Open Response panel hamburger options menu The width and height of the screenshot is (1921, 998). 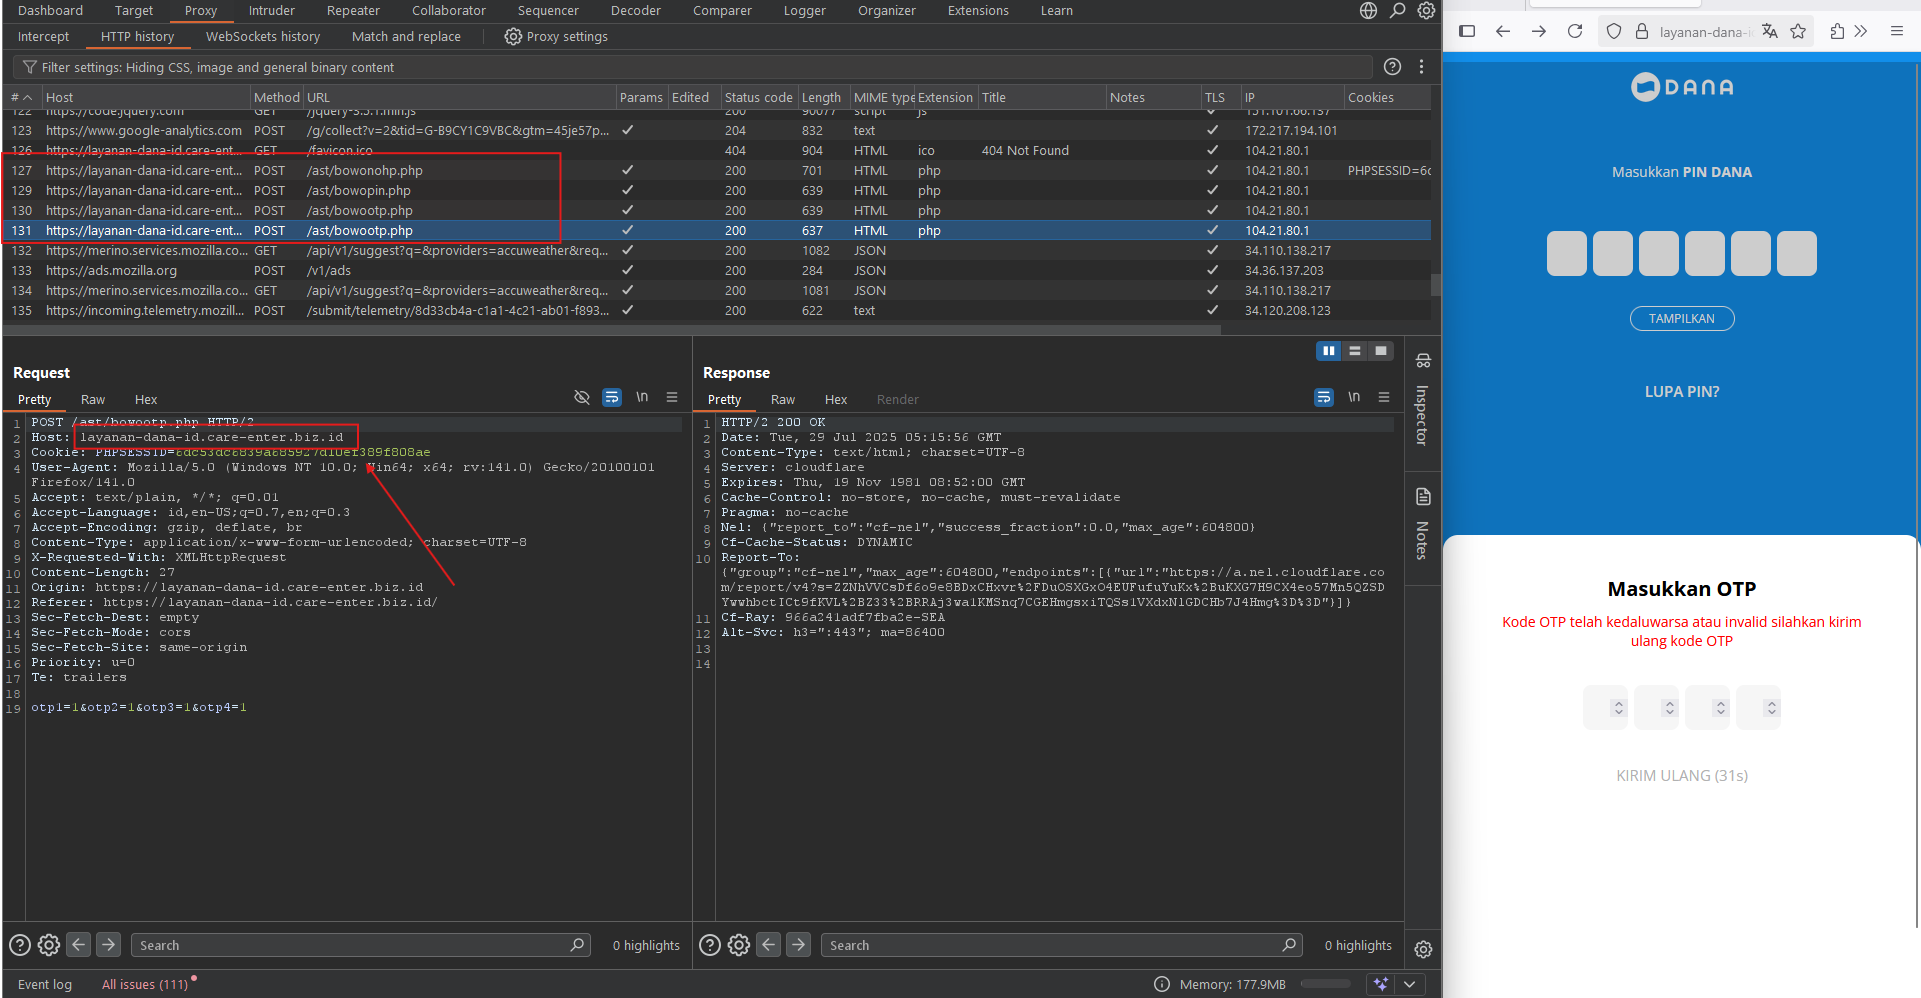pos(1384,397)
